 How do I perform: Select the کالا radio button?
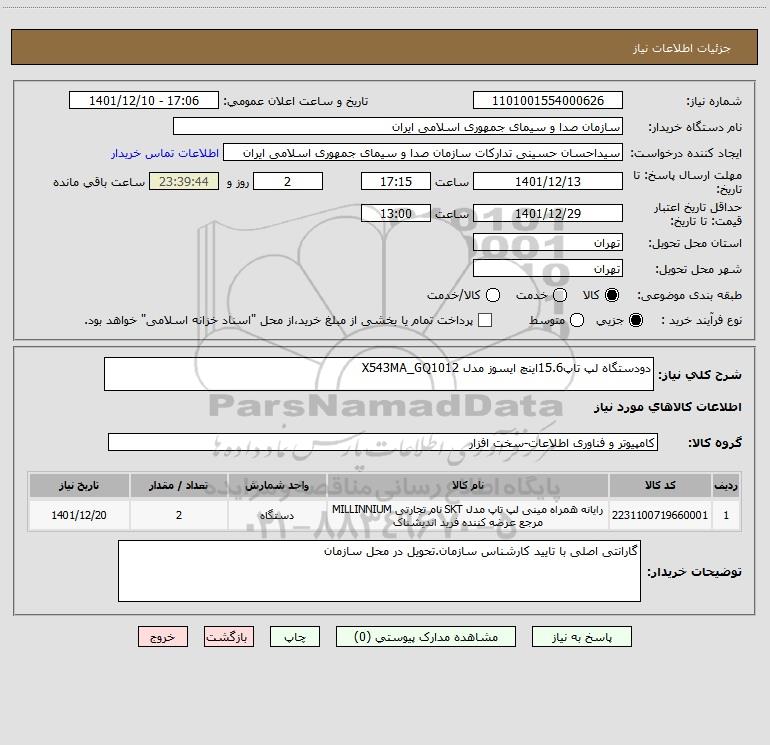[x=612, y=295]
